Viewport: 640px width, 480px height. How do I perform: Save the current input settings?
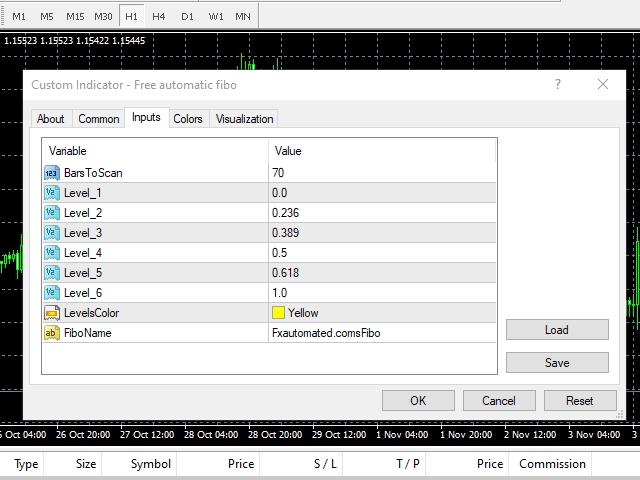(557, 362)
